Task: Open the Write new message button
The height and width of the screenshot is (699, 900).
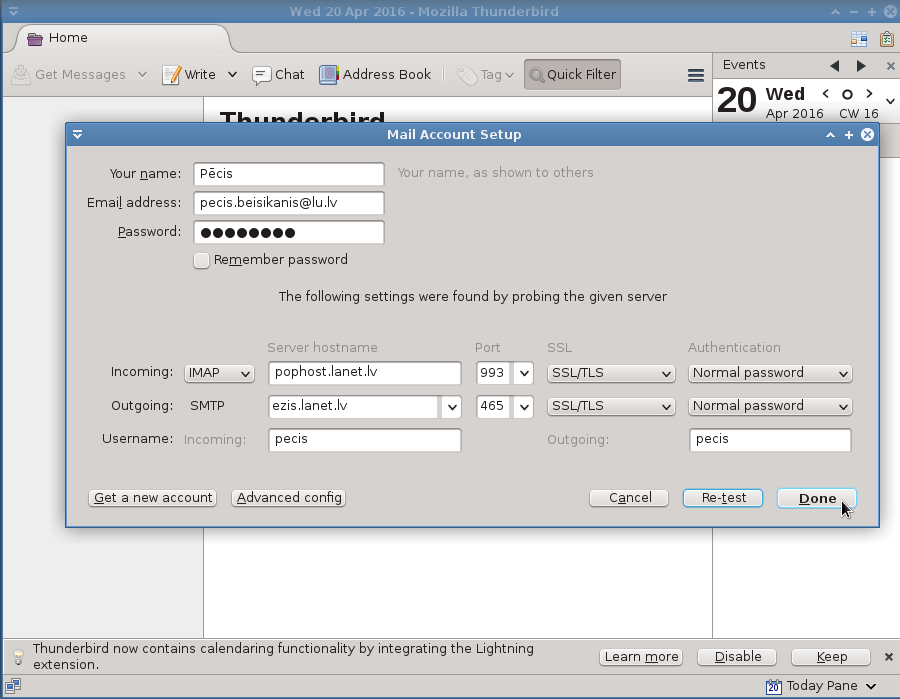Action: click(189, 75)
